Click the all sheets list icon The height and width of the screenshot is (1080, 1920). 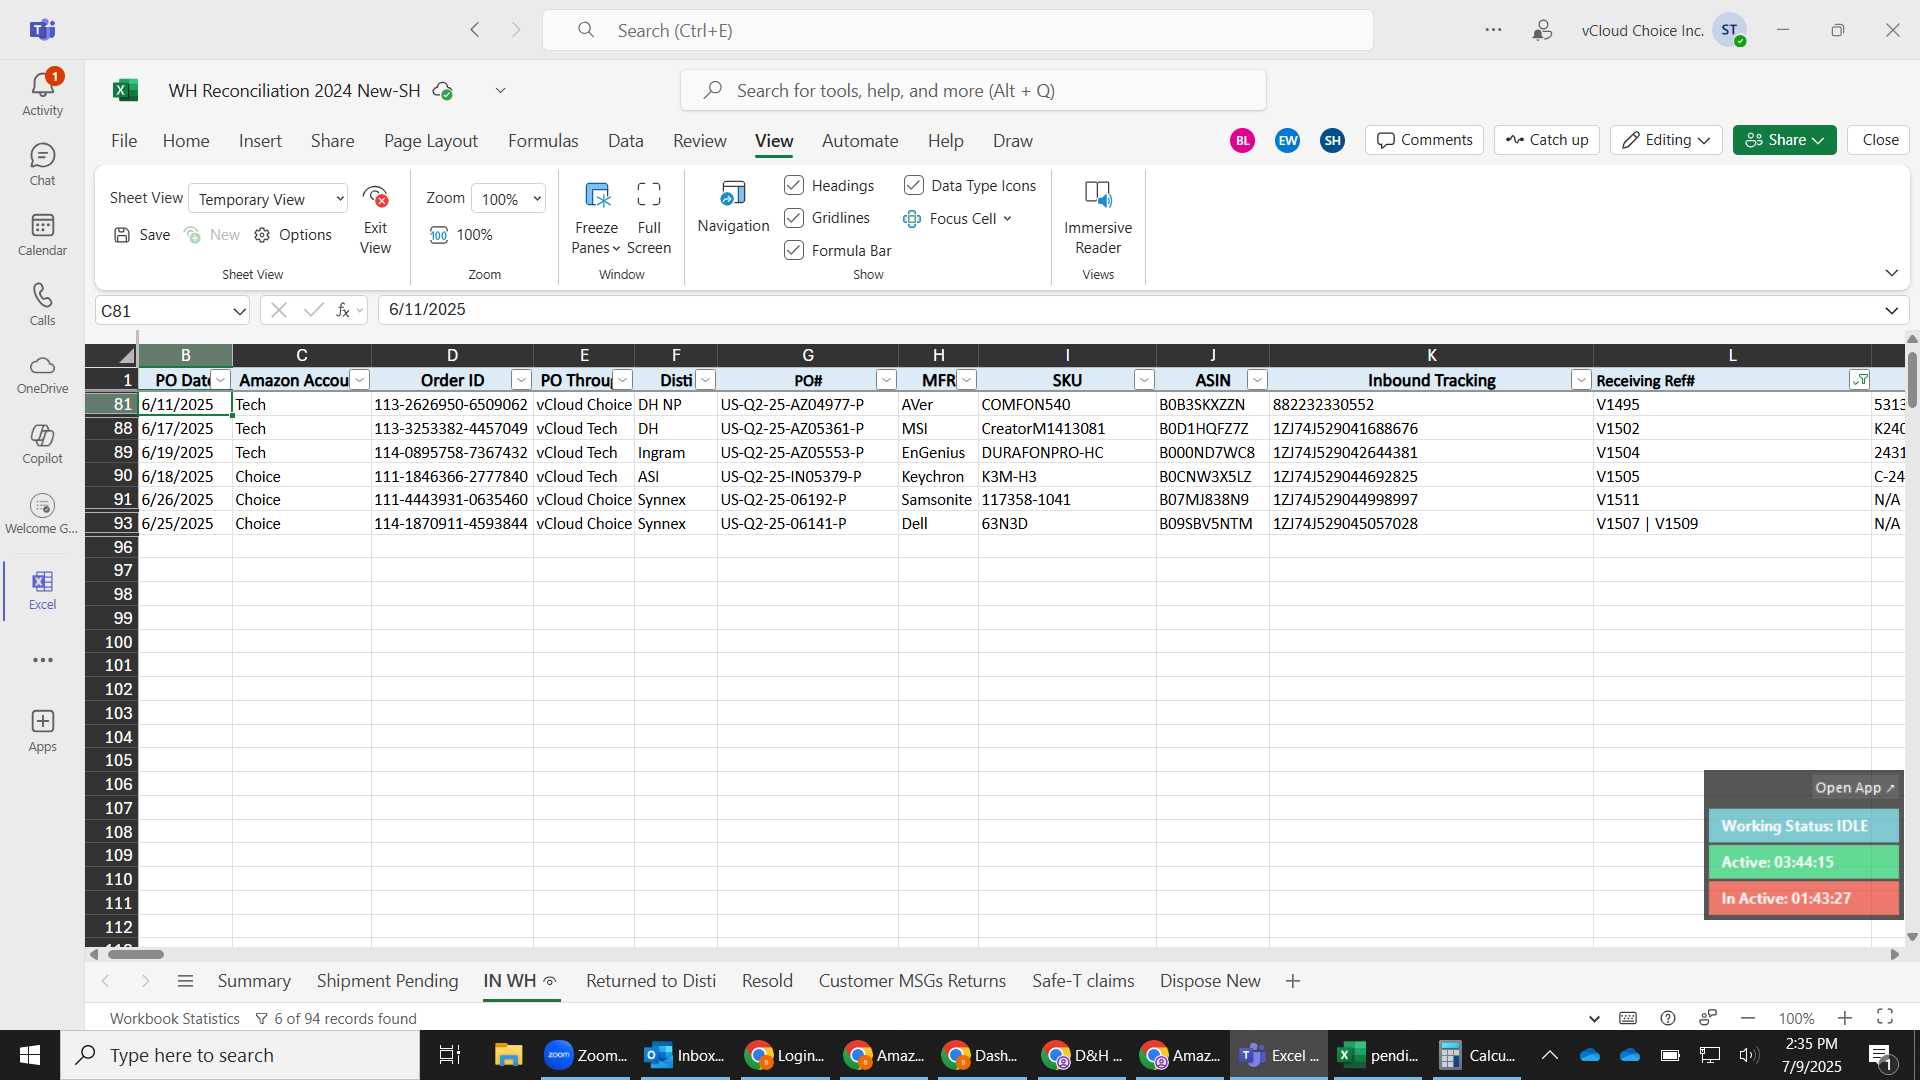(185, 981)
